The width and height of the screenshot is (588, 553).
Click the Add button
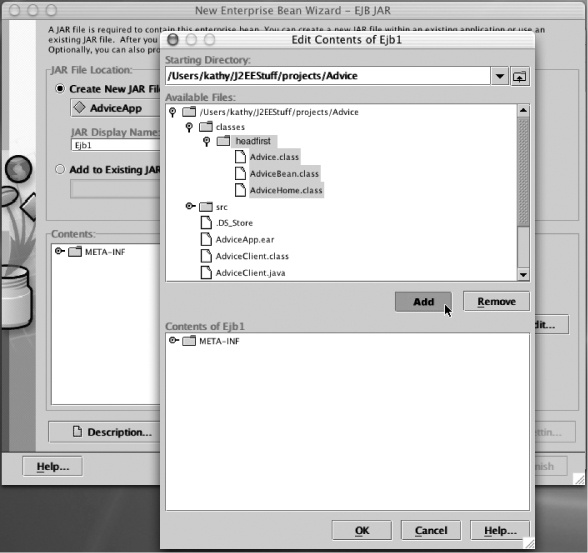(423, 302)
